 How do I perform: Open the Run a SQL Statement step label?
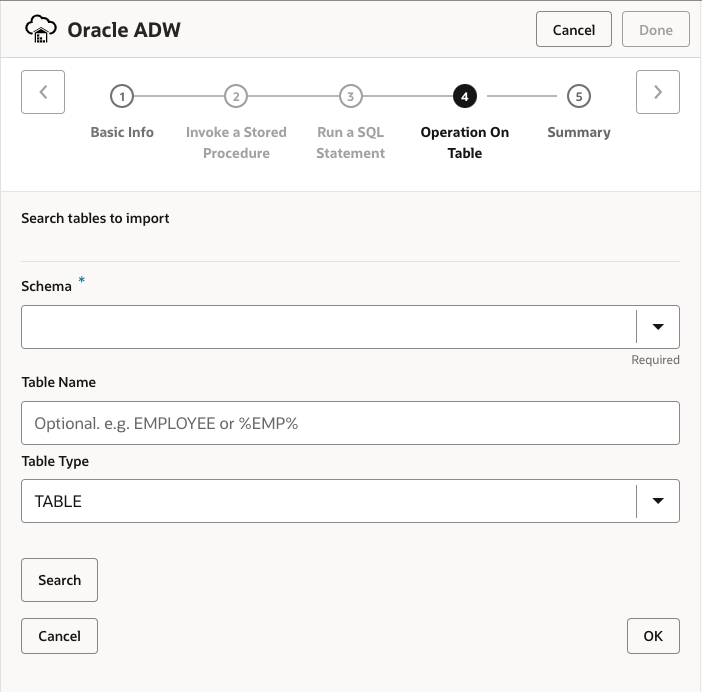(351, 142)
